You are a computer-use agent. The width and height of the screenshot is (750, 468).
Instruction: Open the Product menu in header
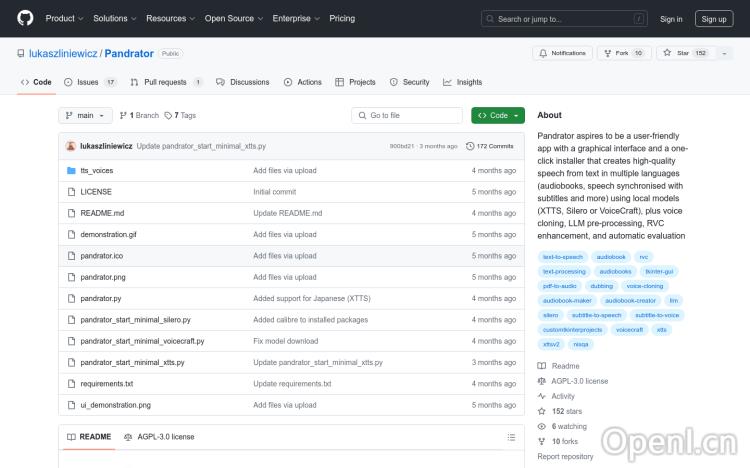click(x=63, y=18)
